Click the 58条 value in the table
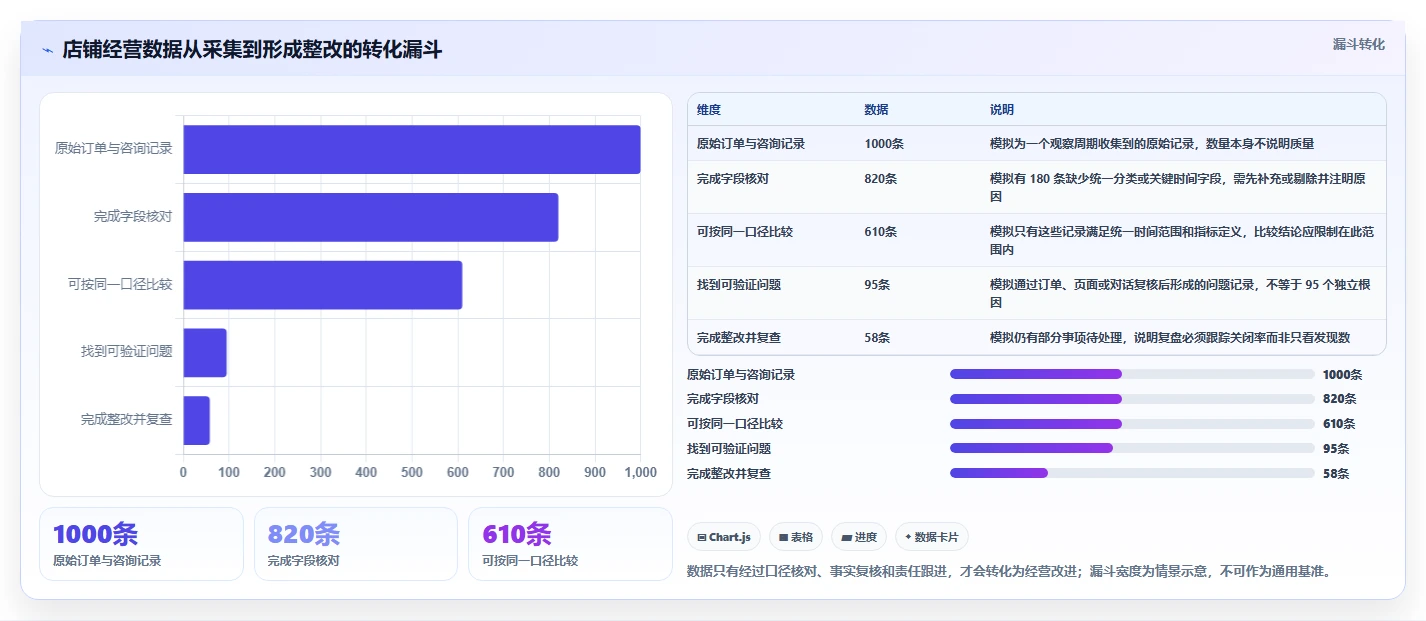 click(x=878, y=338)
